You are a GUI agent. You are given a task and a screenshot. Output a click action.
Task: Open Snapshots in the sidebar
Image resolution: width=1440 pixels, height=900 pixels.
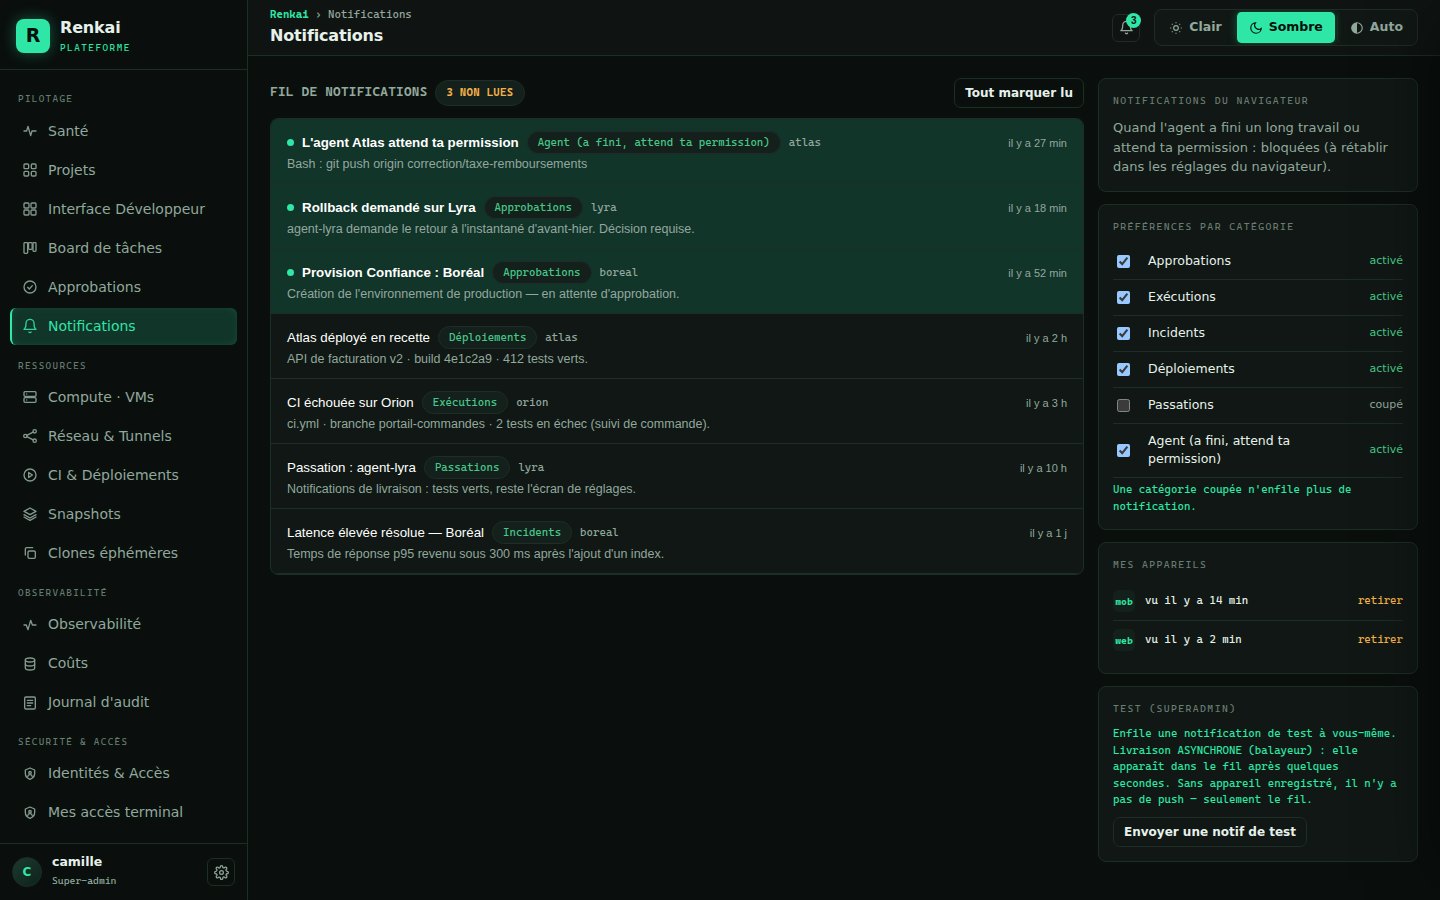pyautogui.click(x=123, y=514)
